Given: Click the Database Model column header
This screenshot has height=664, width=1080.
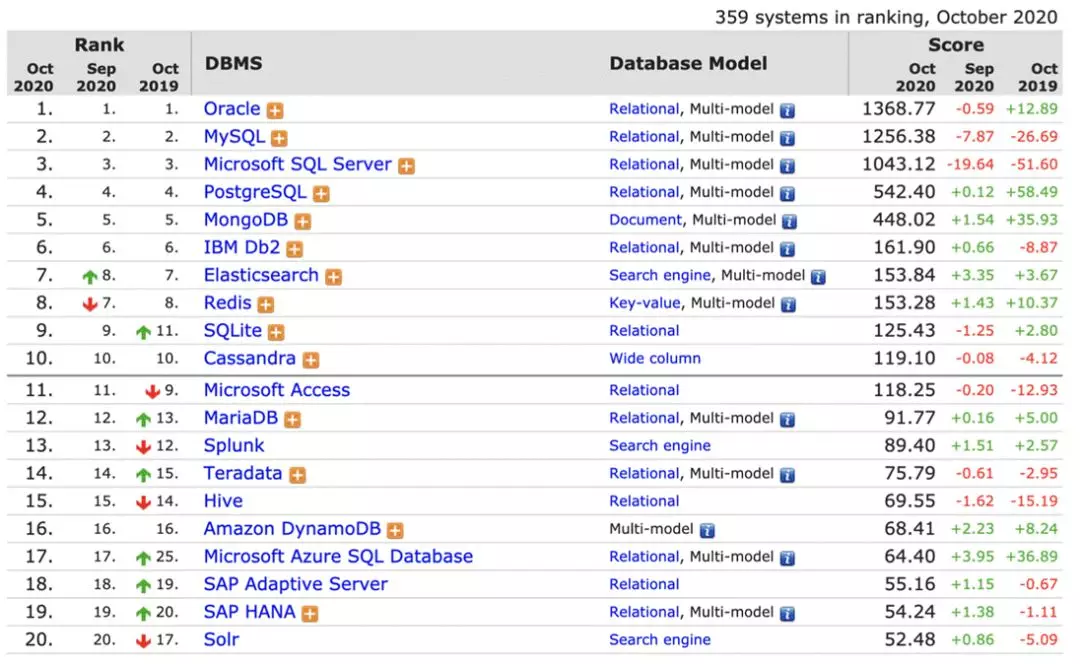Looking at the screenshot, I should click(x=688, y=63).
